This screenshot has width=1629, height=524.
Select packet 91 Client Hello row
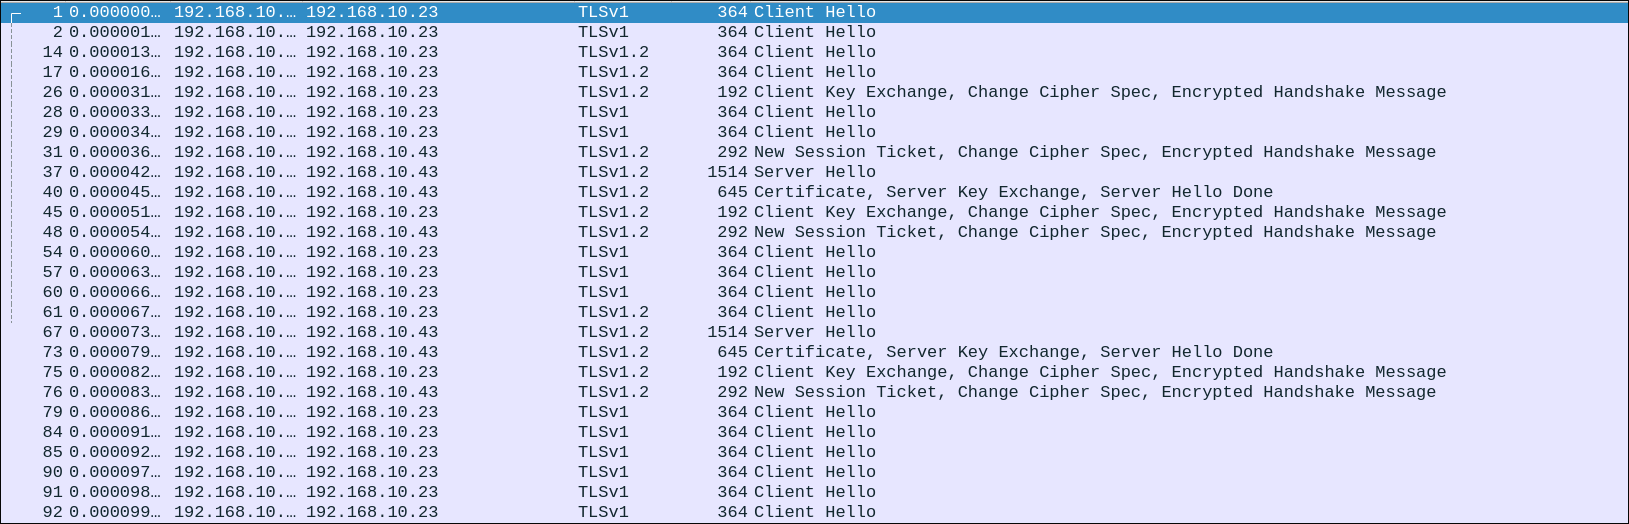(x=814, y=492)
